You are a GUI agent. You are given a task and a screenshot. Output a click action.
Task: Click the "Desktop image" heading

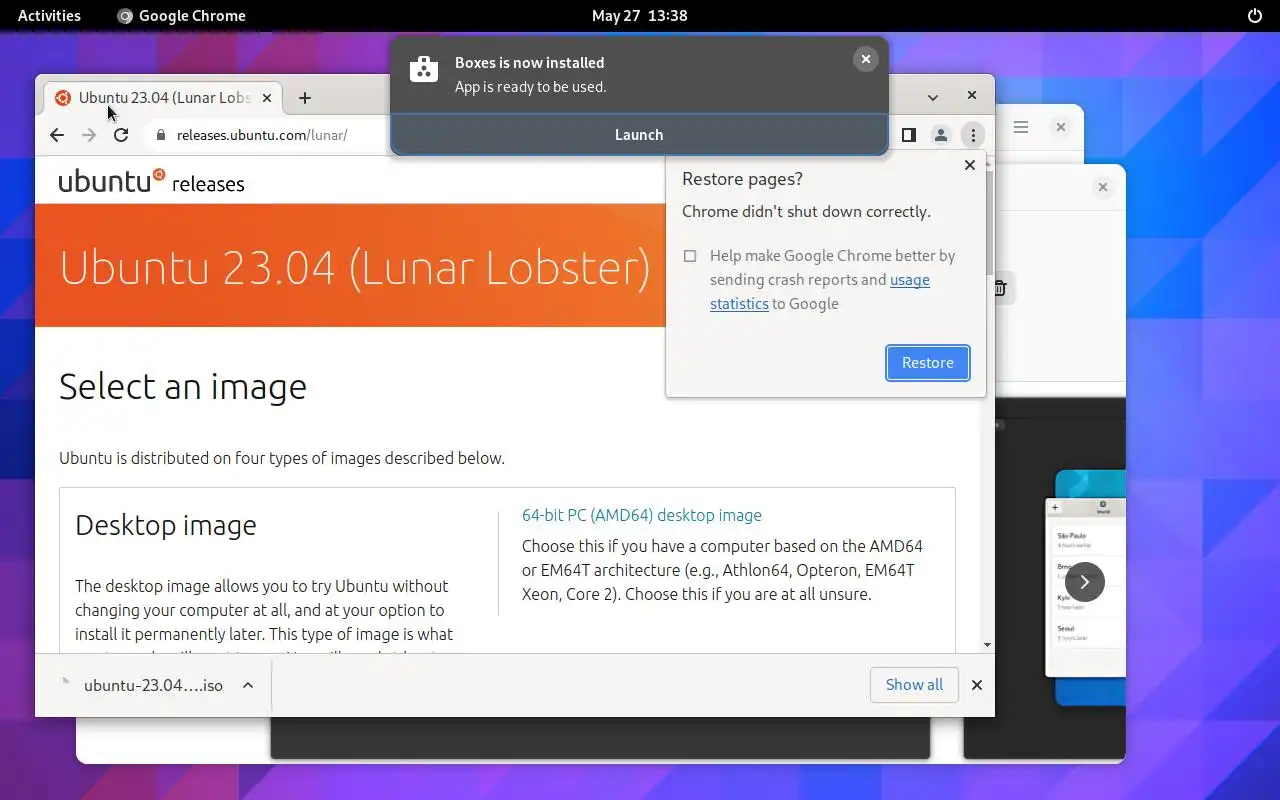(x=166, y=525)
